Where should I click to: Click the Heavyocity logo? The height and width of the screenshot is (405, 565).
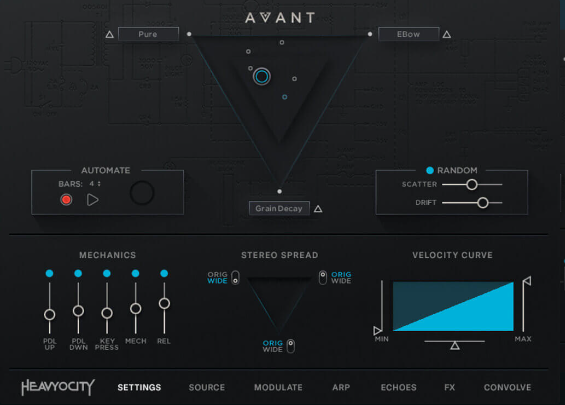58,387
